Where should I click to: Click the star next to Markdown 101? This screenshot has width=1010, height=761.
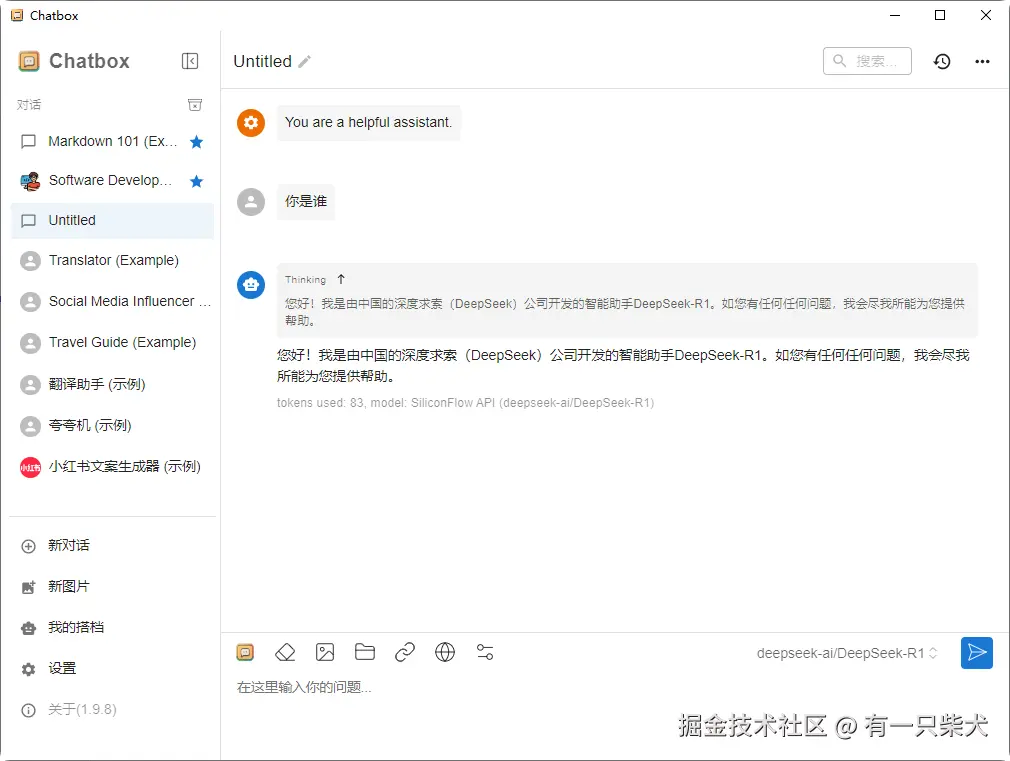pos(196,142)
